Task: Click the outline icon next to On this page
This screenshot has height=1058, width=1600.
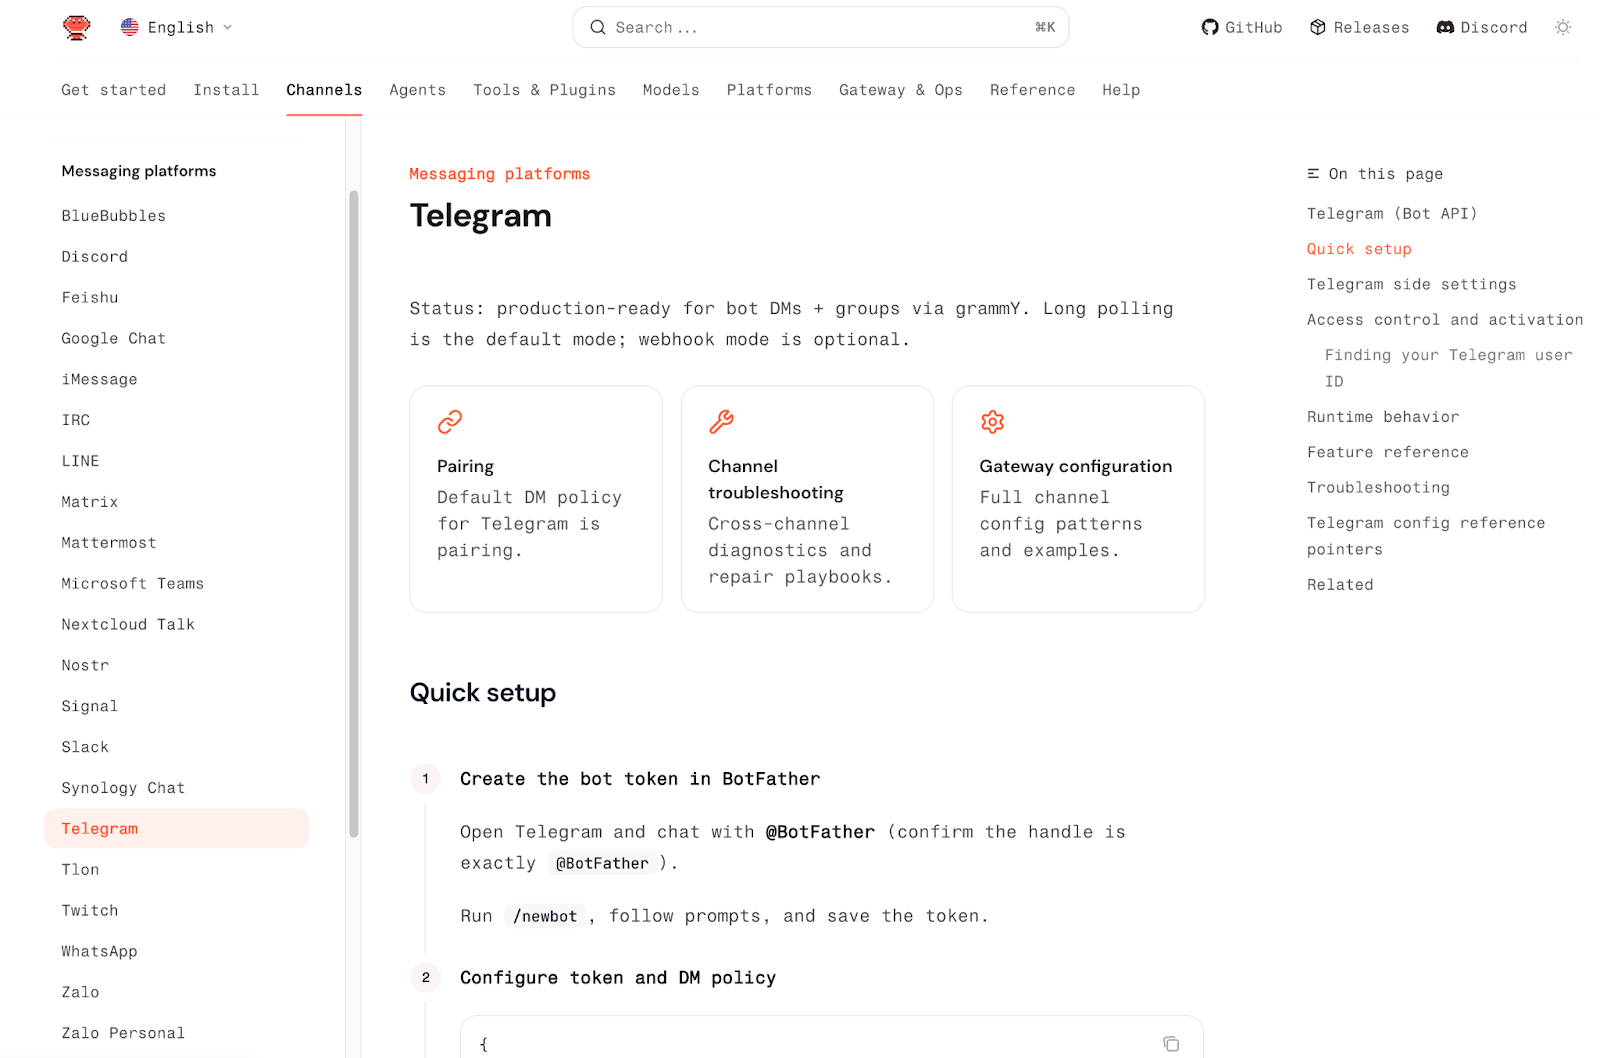Action: pyautogui.click(x=1312, y=173)
